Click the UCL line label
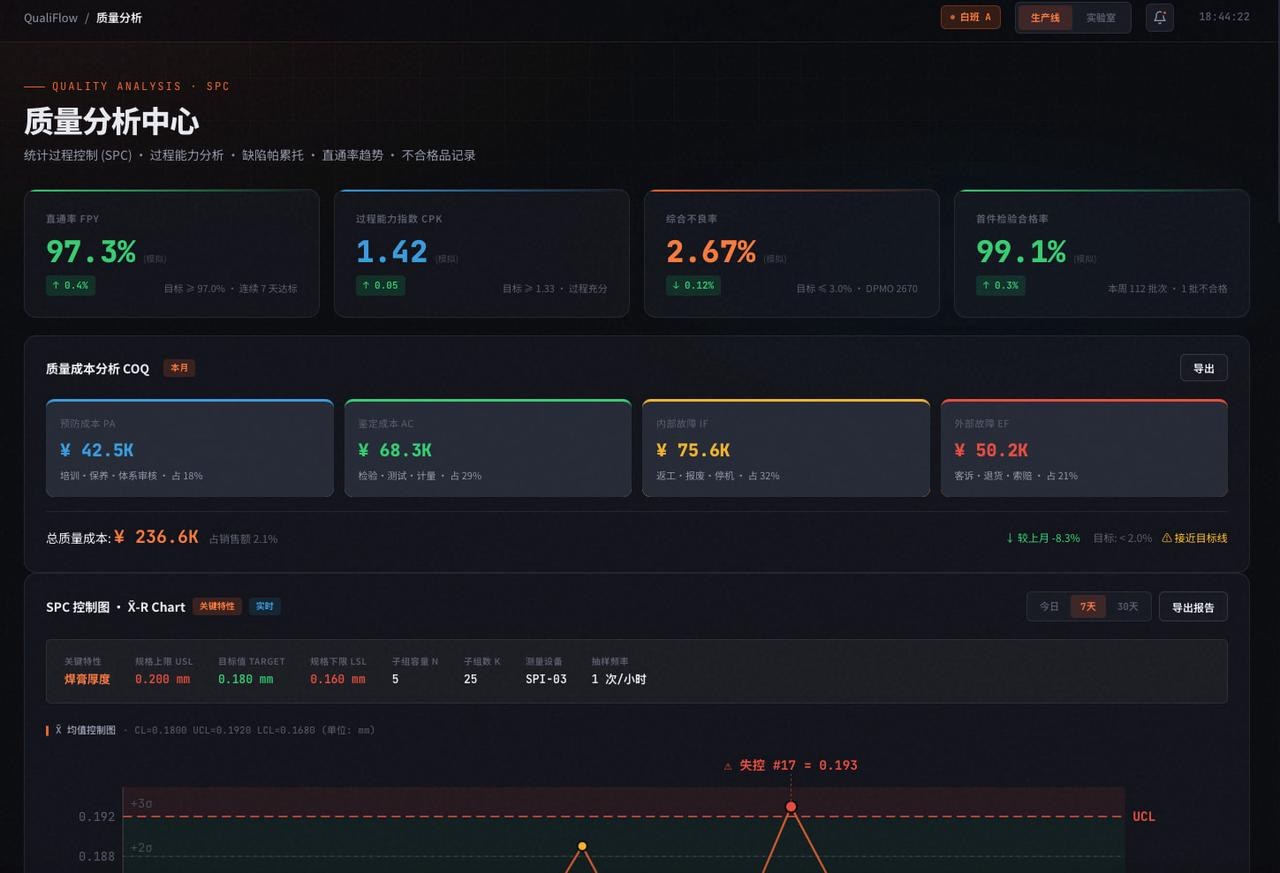 1144,816
